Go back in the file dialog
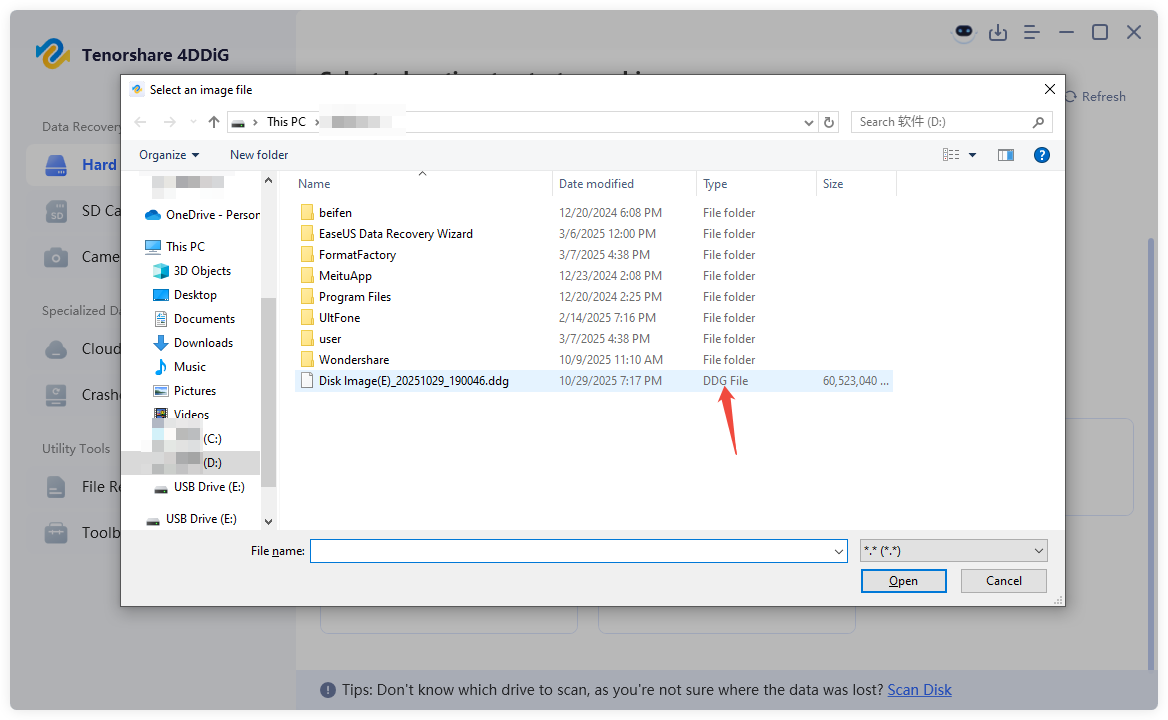Viewport: 1168px width, 720px height. [140, 122]
